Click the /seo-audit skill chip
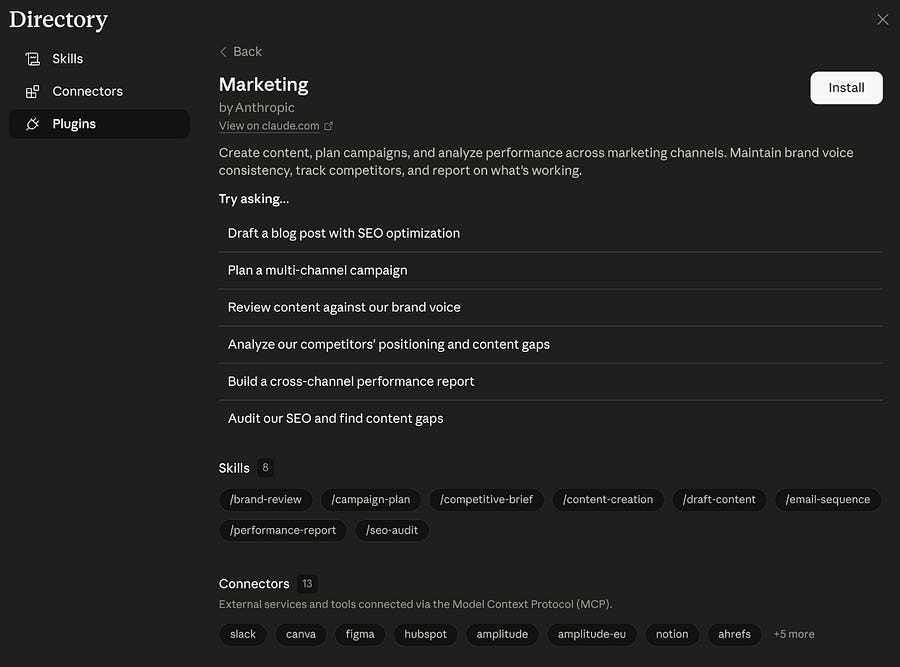 pyautogui.click(x=392, y=530)
